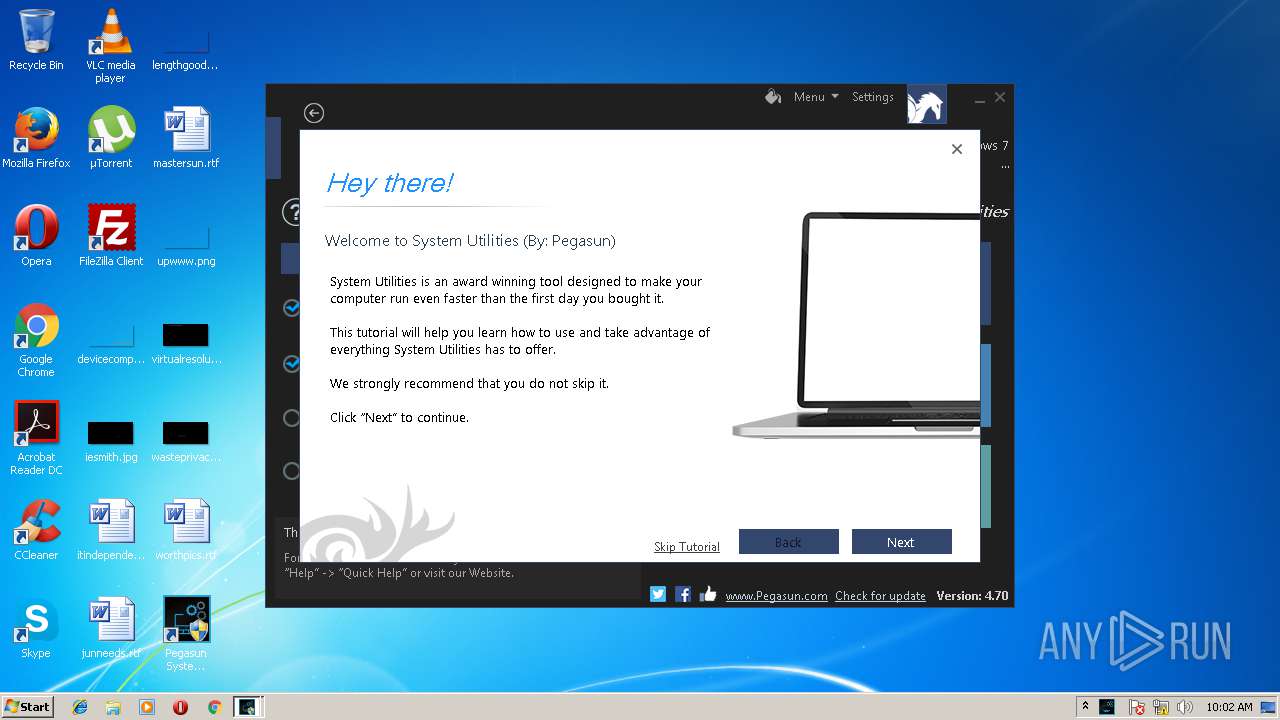
Task: Select the Skype desktop shortcut
Action: pos(36,628)
